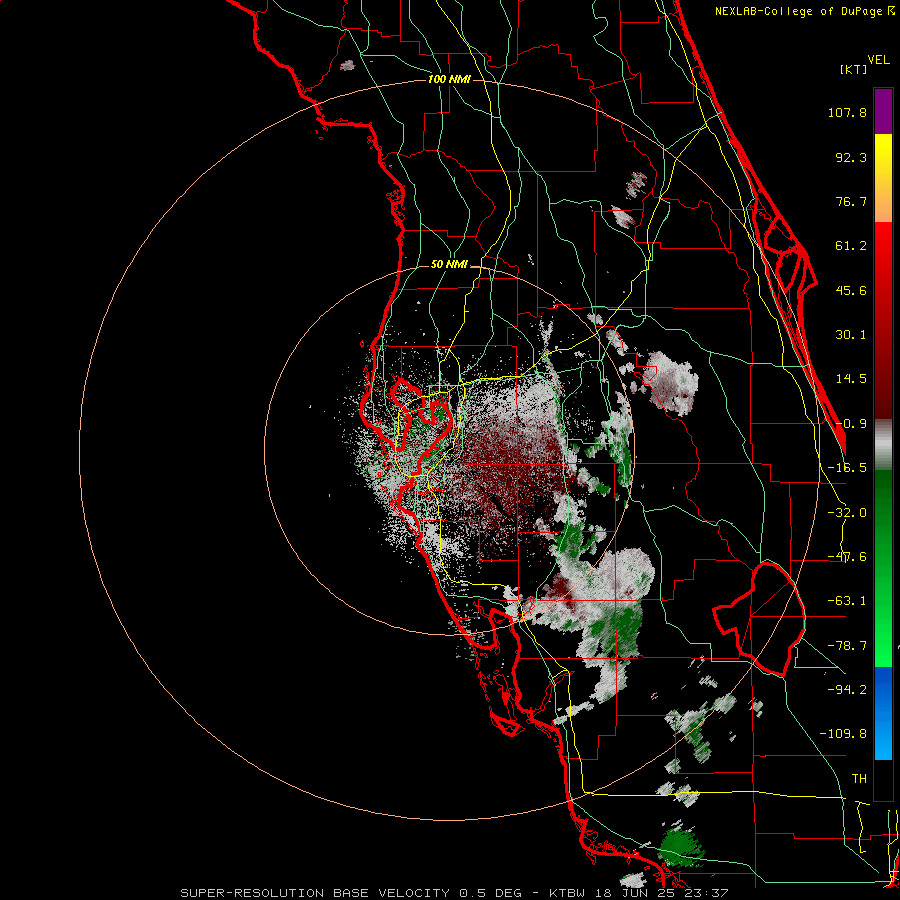Click the yellow-orange segment of the color bar
900x900 pixels.
click(x=883, y=178)
